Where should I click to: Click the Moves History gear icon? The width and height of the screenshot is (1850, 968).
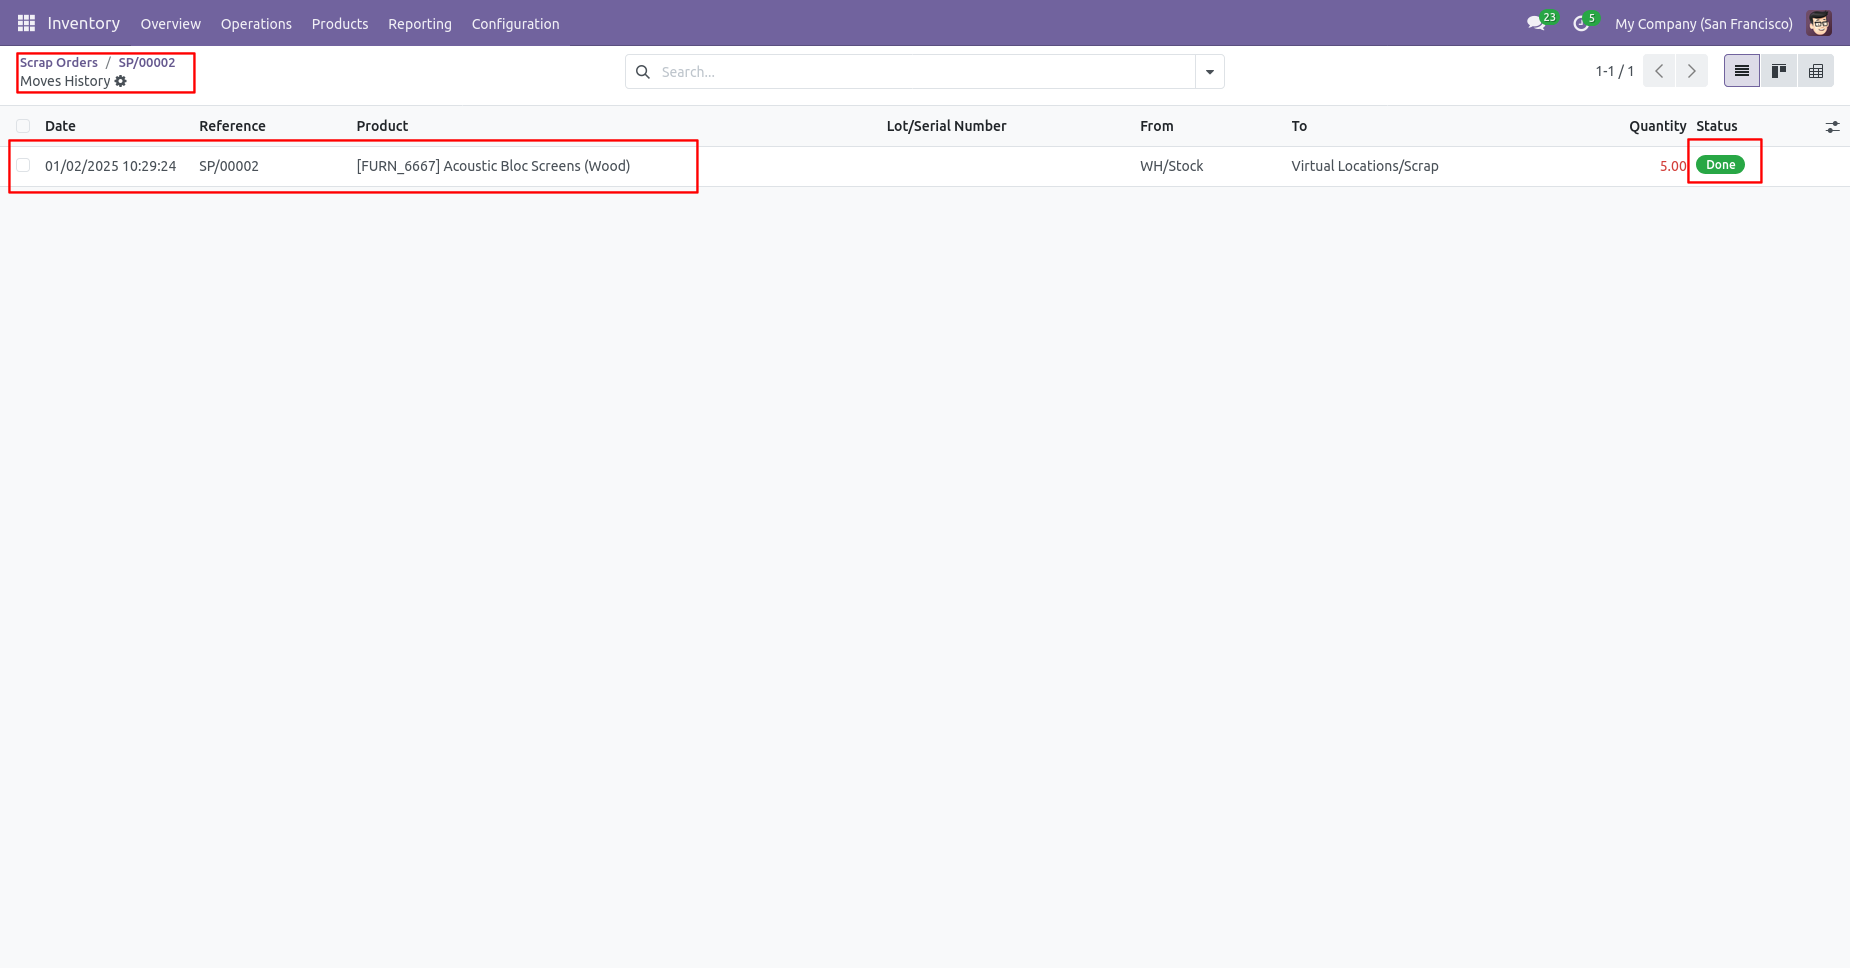tap(121, 81)
